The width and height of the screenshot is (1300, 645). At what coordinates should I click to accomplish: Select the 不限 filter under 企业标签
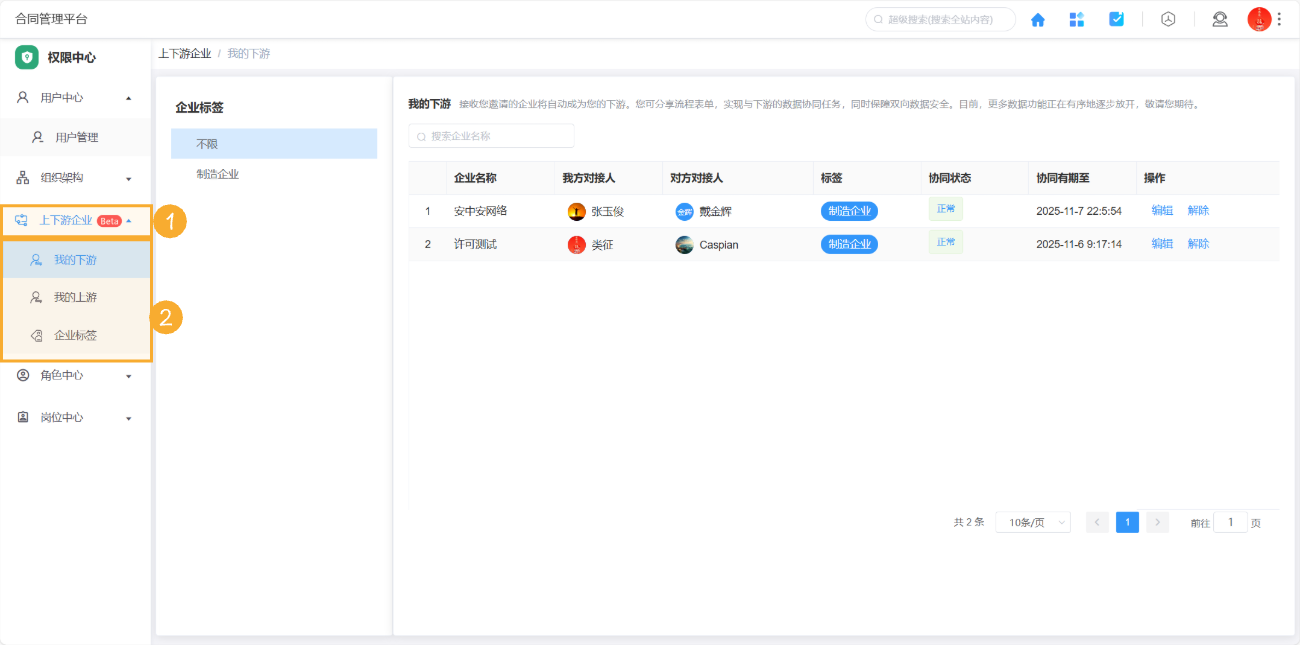[207, 143]
